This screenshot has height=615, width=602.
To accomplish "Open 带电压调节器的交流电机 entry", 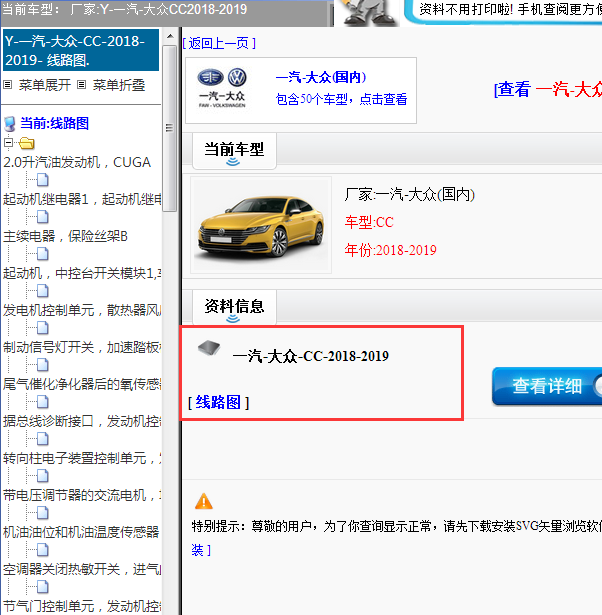I will [82, 495].
